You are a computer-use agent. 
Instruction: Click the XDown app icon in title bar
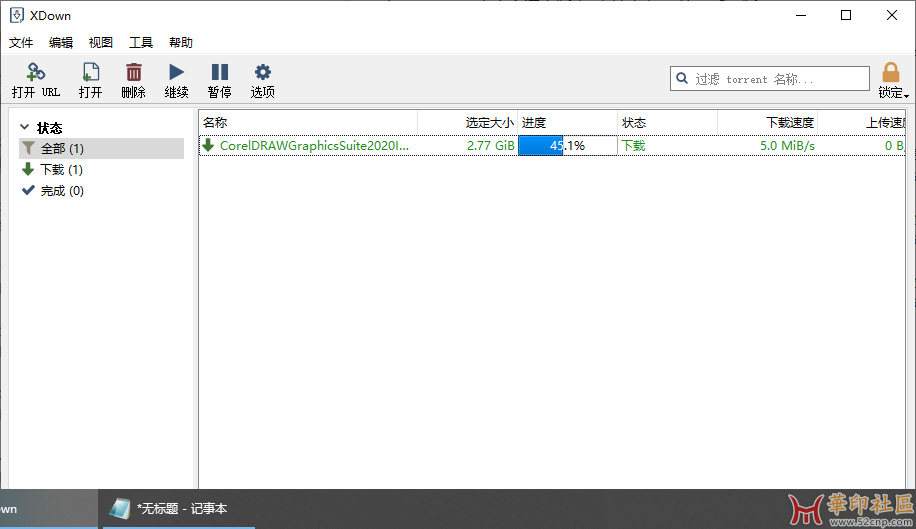pyautogui.click(x=17, y=15)
